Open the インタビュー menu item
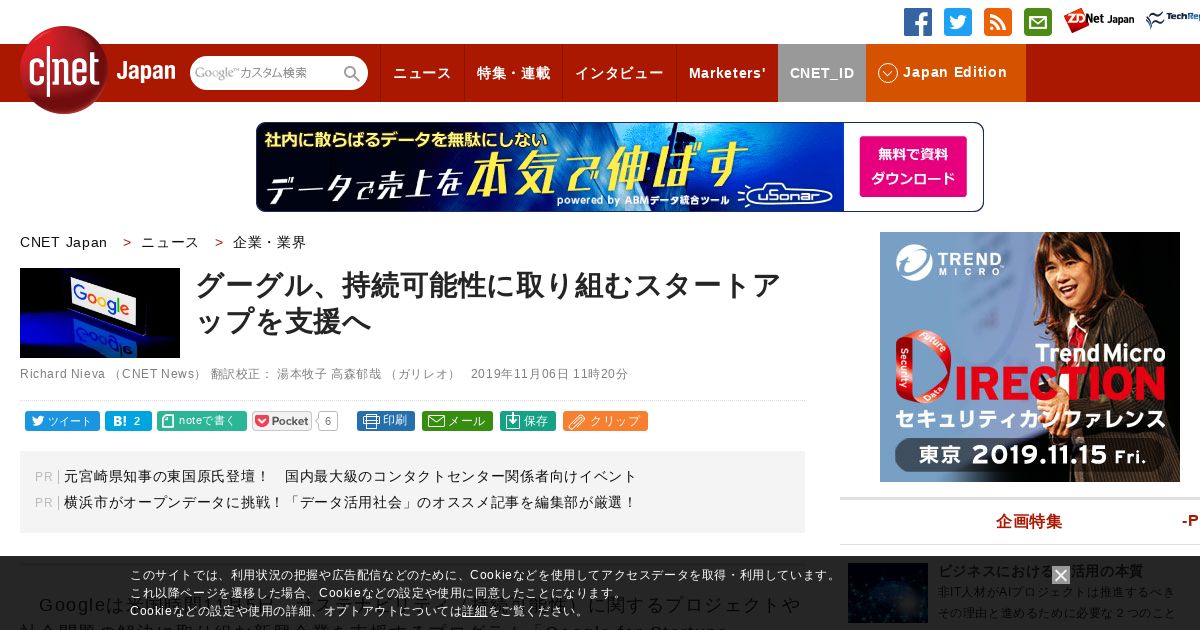This screenshot has height=630, width=1200. pyautogui.click(x=619, y=73)
